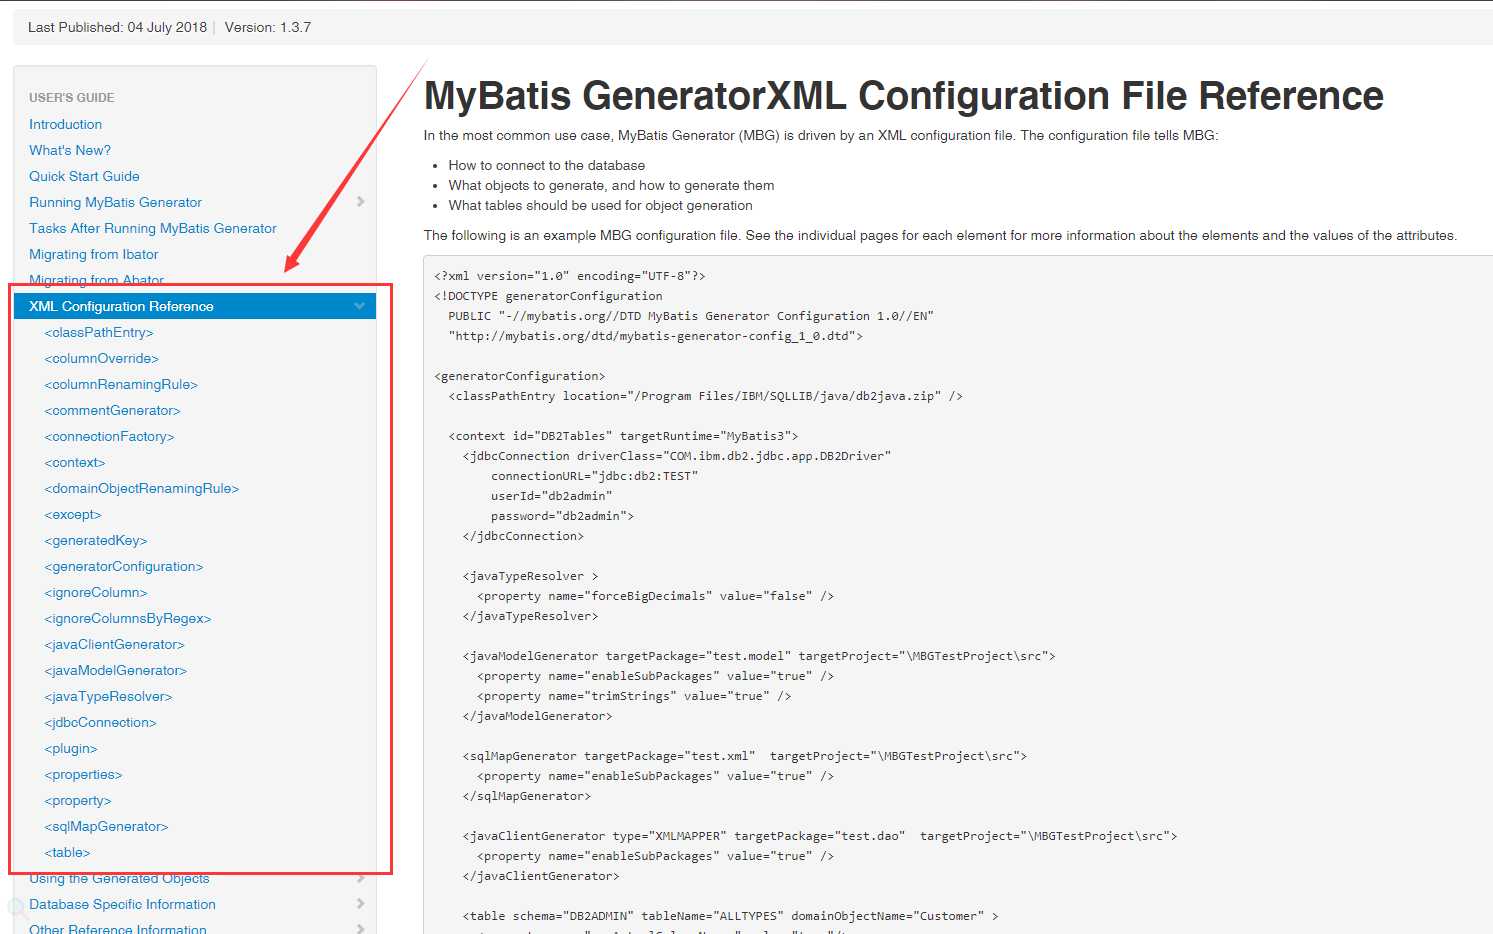Open the <columnRenamingRule> reference page
The image size is (1493, 934).
click(121, 384)
